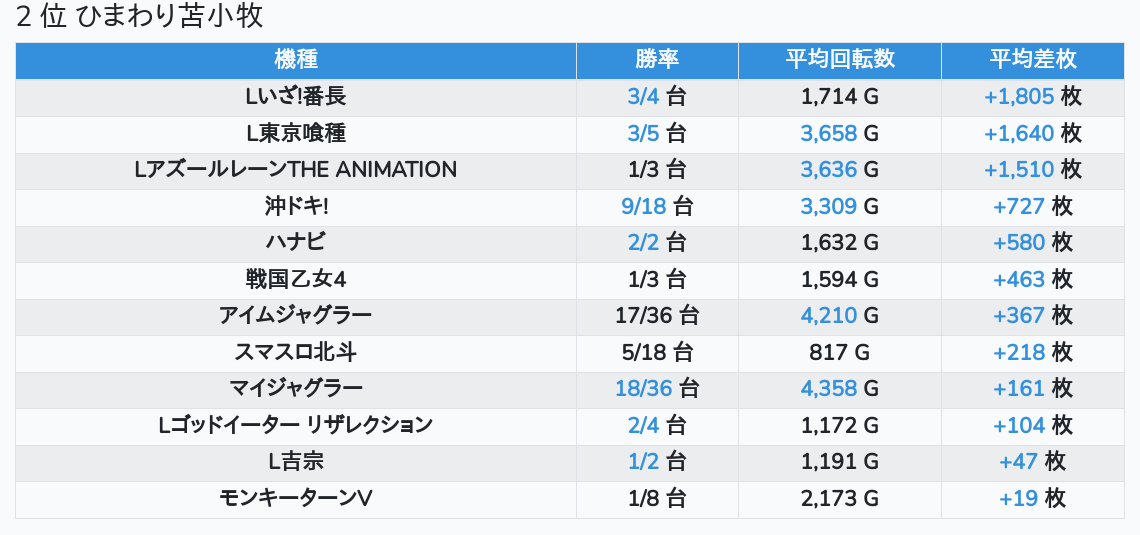Image resolution: width=1140 pixels, height=535 pixels.
Task: Select the L東京喰種 machine name
Action: tap(295, 133)
